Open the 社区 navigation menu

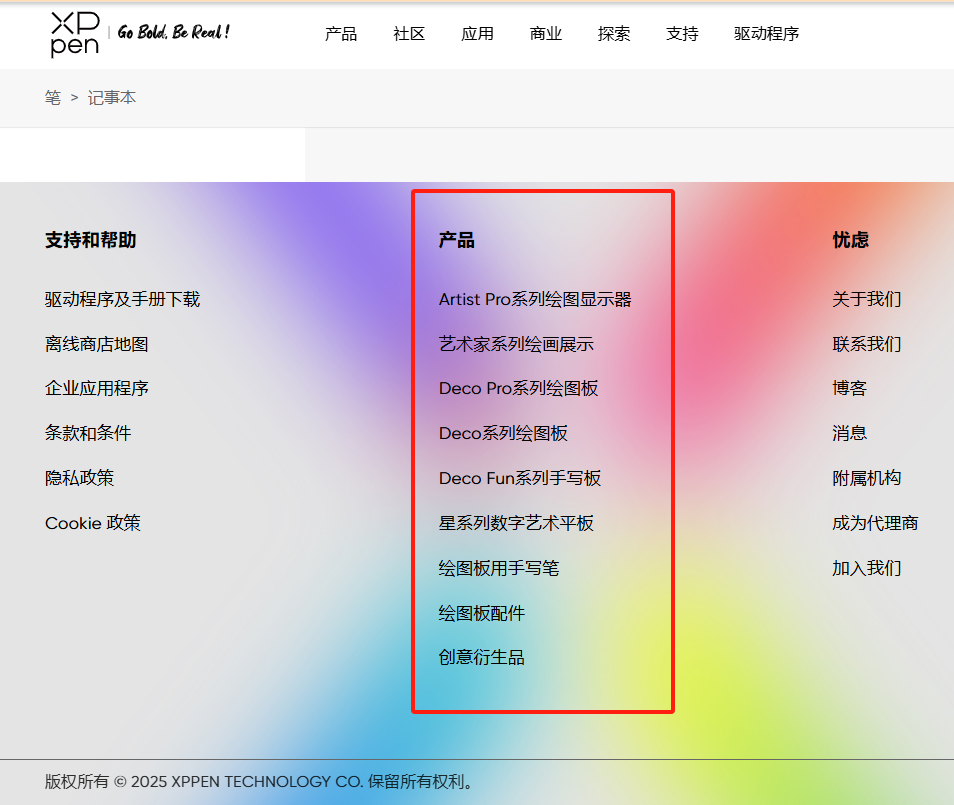pyautogui.click(x=409, y=34)
